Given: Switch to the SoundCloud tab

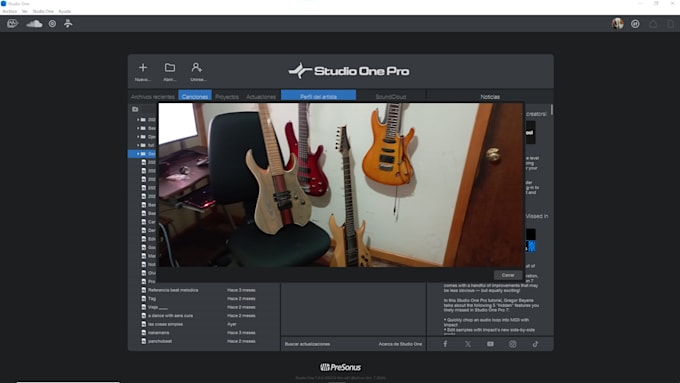Looking at the screenshot, I should pyautogui.click(x=391, y=96).
